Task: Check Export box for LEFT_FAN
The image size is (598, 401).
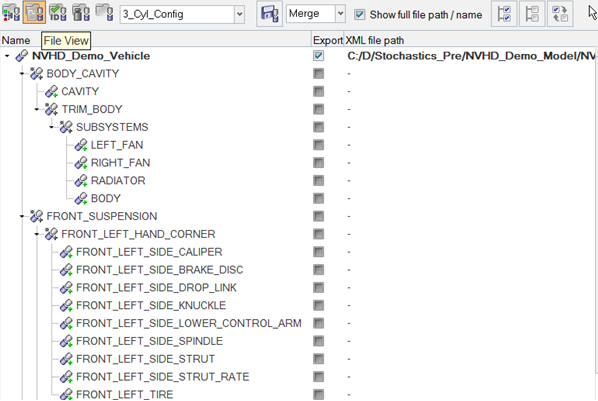Action: 318,145
